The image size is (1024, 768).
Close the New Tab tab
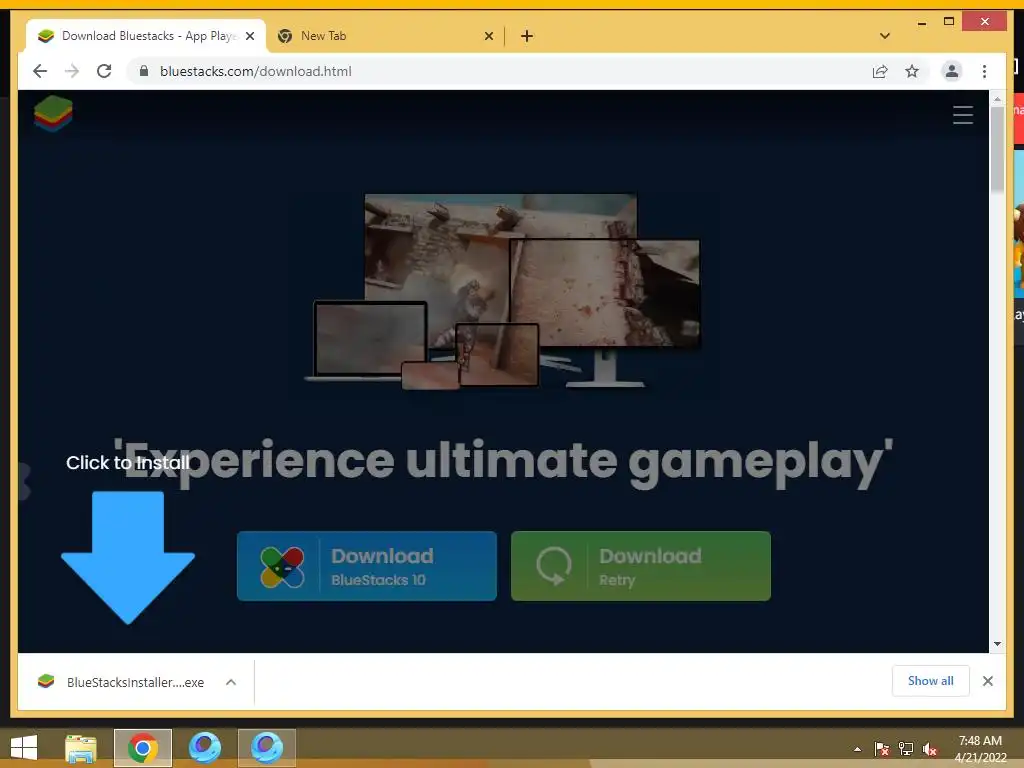coord(488,36)
